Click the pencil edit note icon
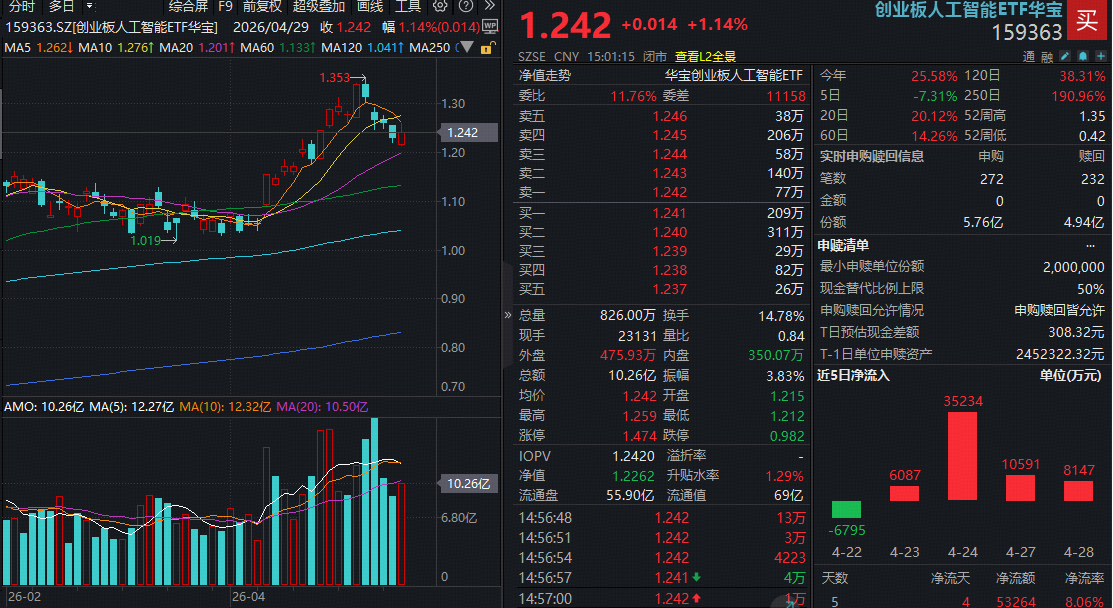This screenshot has height=608, width=1113. pos(1066,57)
